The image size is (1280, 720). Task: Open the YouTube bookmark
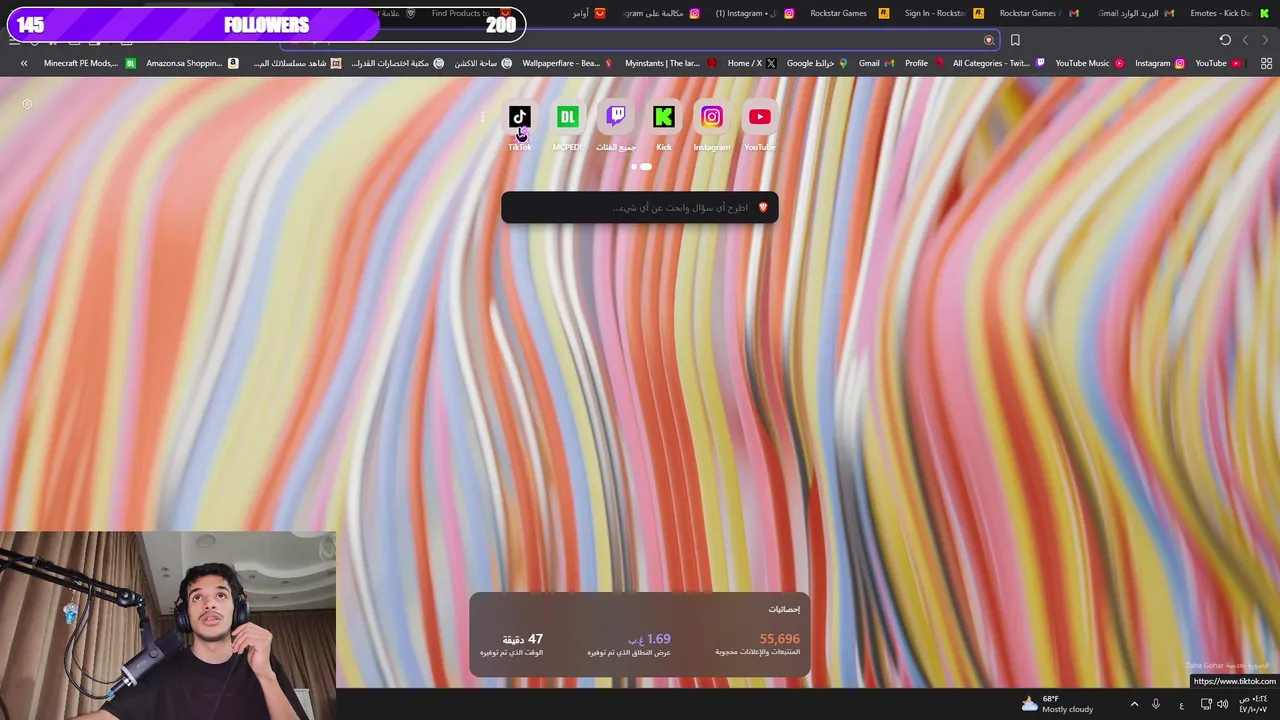coord(1217,63)
